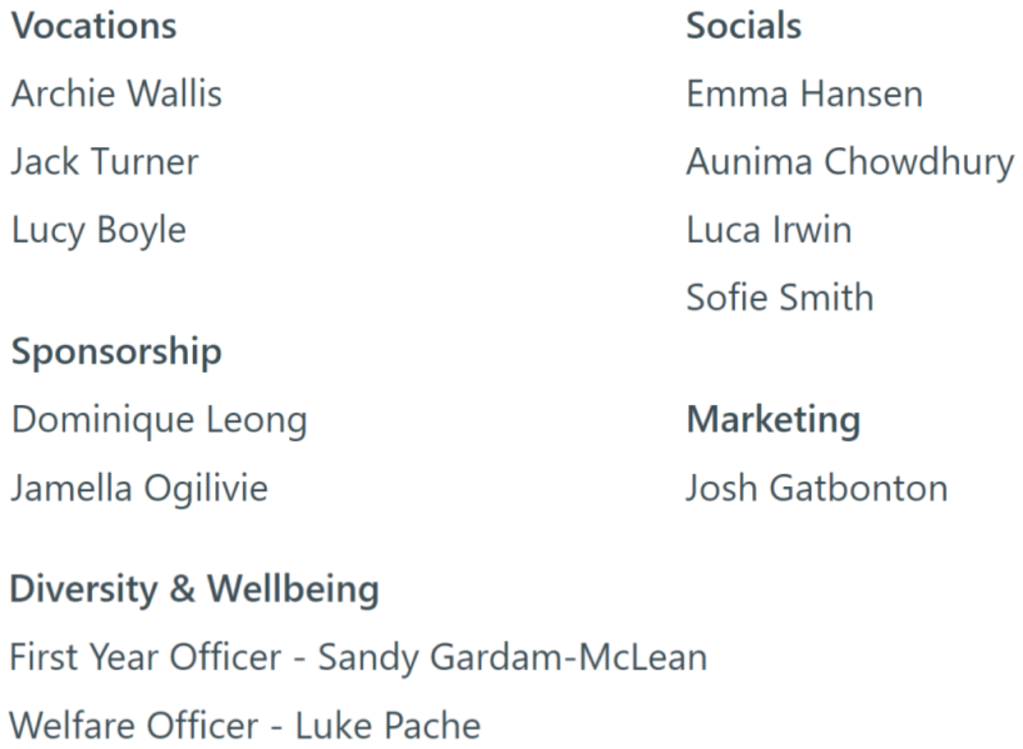
Task: Click the First Year Officer role label
Action: (146, 658)
